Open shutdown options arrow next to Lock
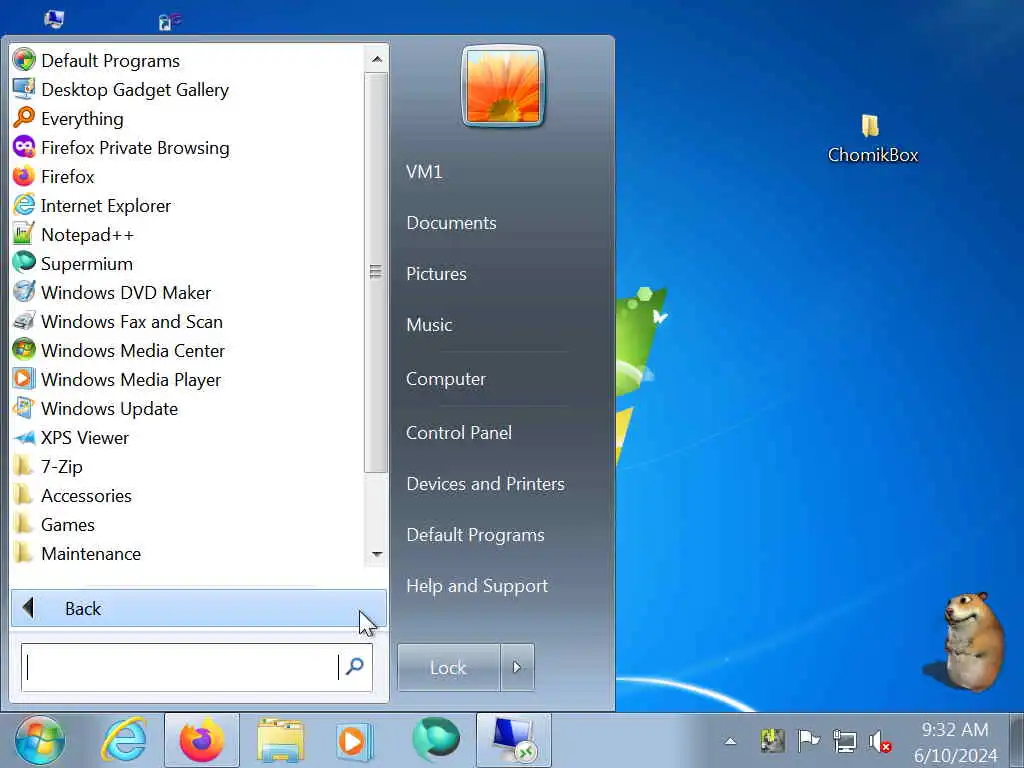 tap(517, 667)
